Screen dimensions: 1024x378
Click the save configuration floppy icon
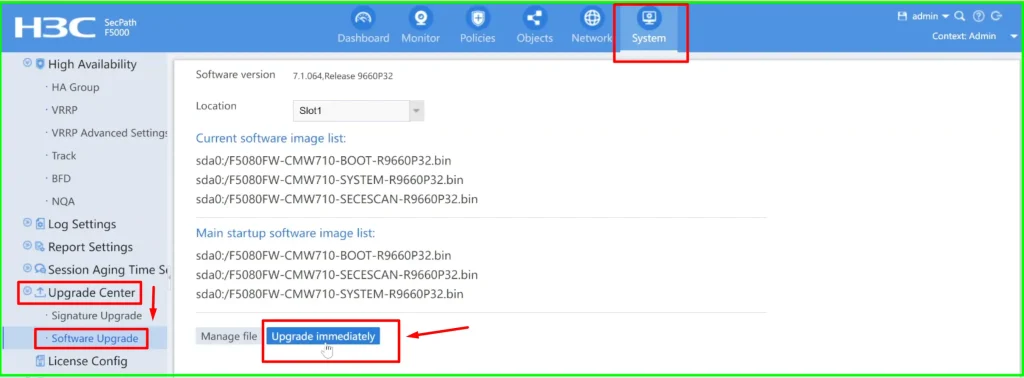click(903, 16)
